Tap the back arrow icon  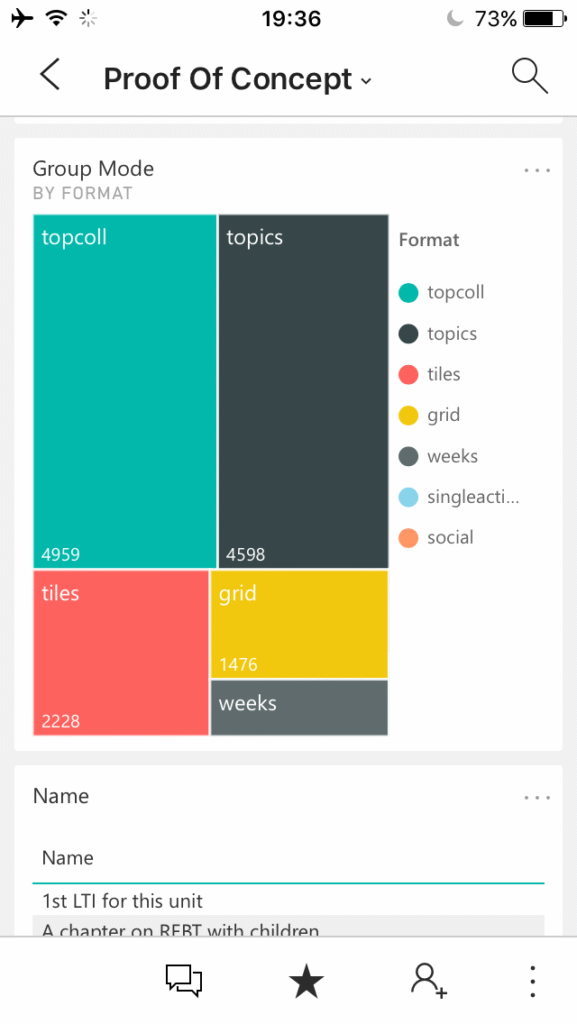pyautogui.click(x=50, y=74)
